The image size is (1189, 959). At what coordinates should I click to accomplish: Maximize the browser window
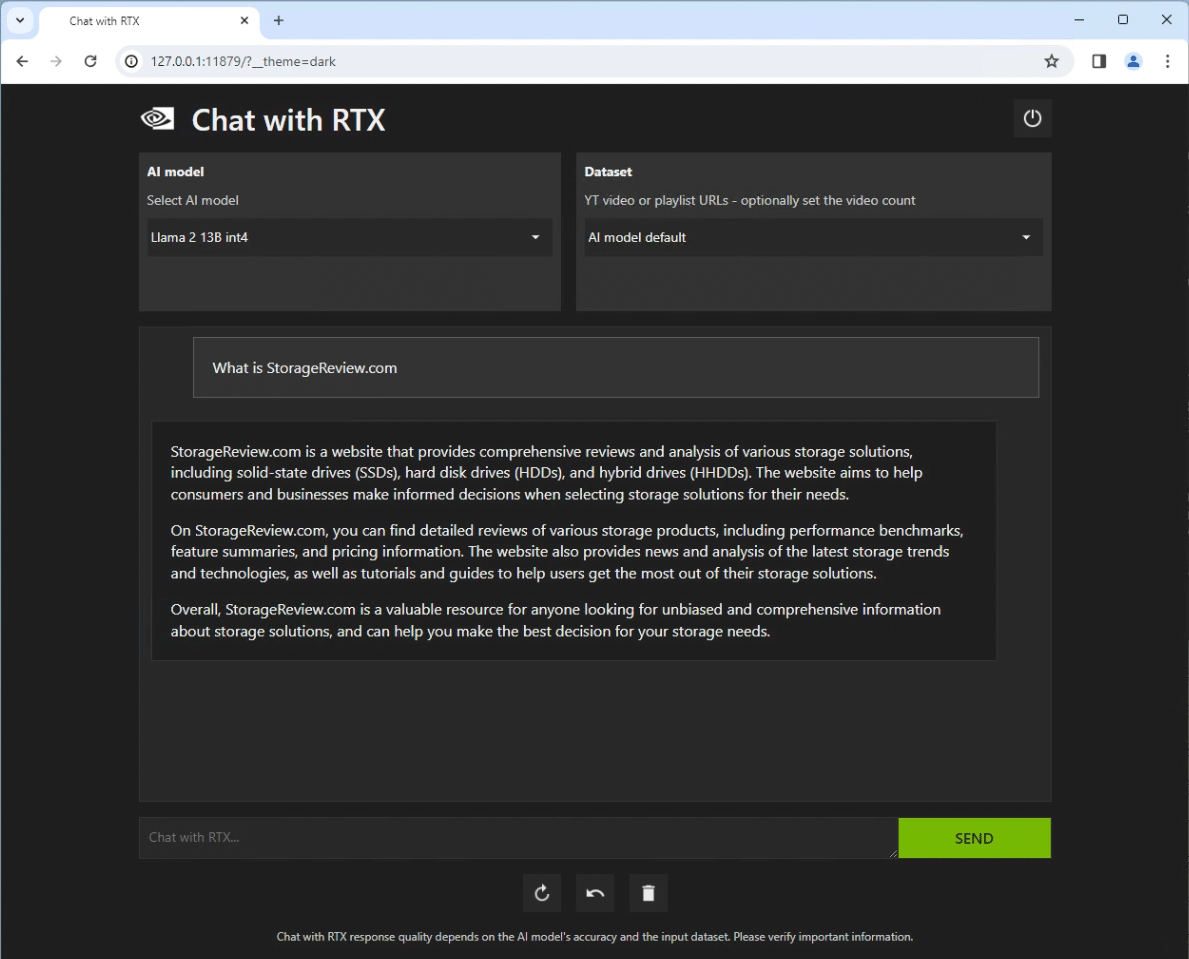pyautogui.click(x=1123, y=20)
